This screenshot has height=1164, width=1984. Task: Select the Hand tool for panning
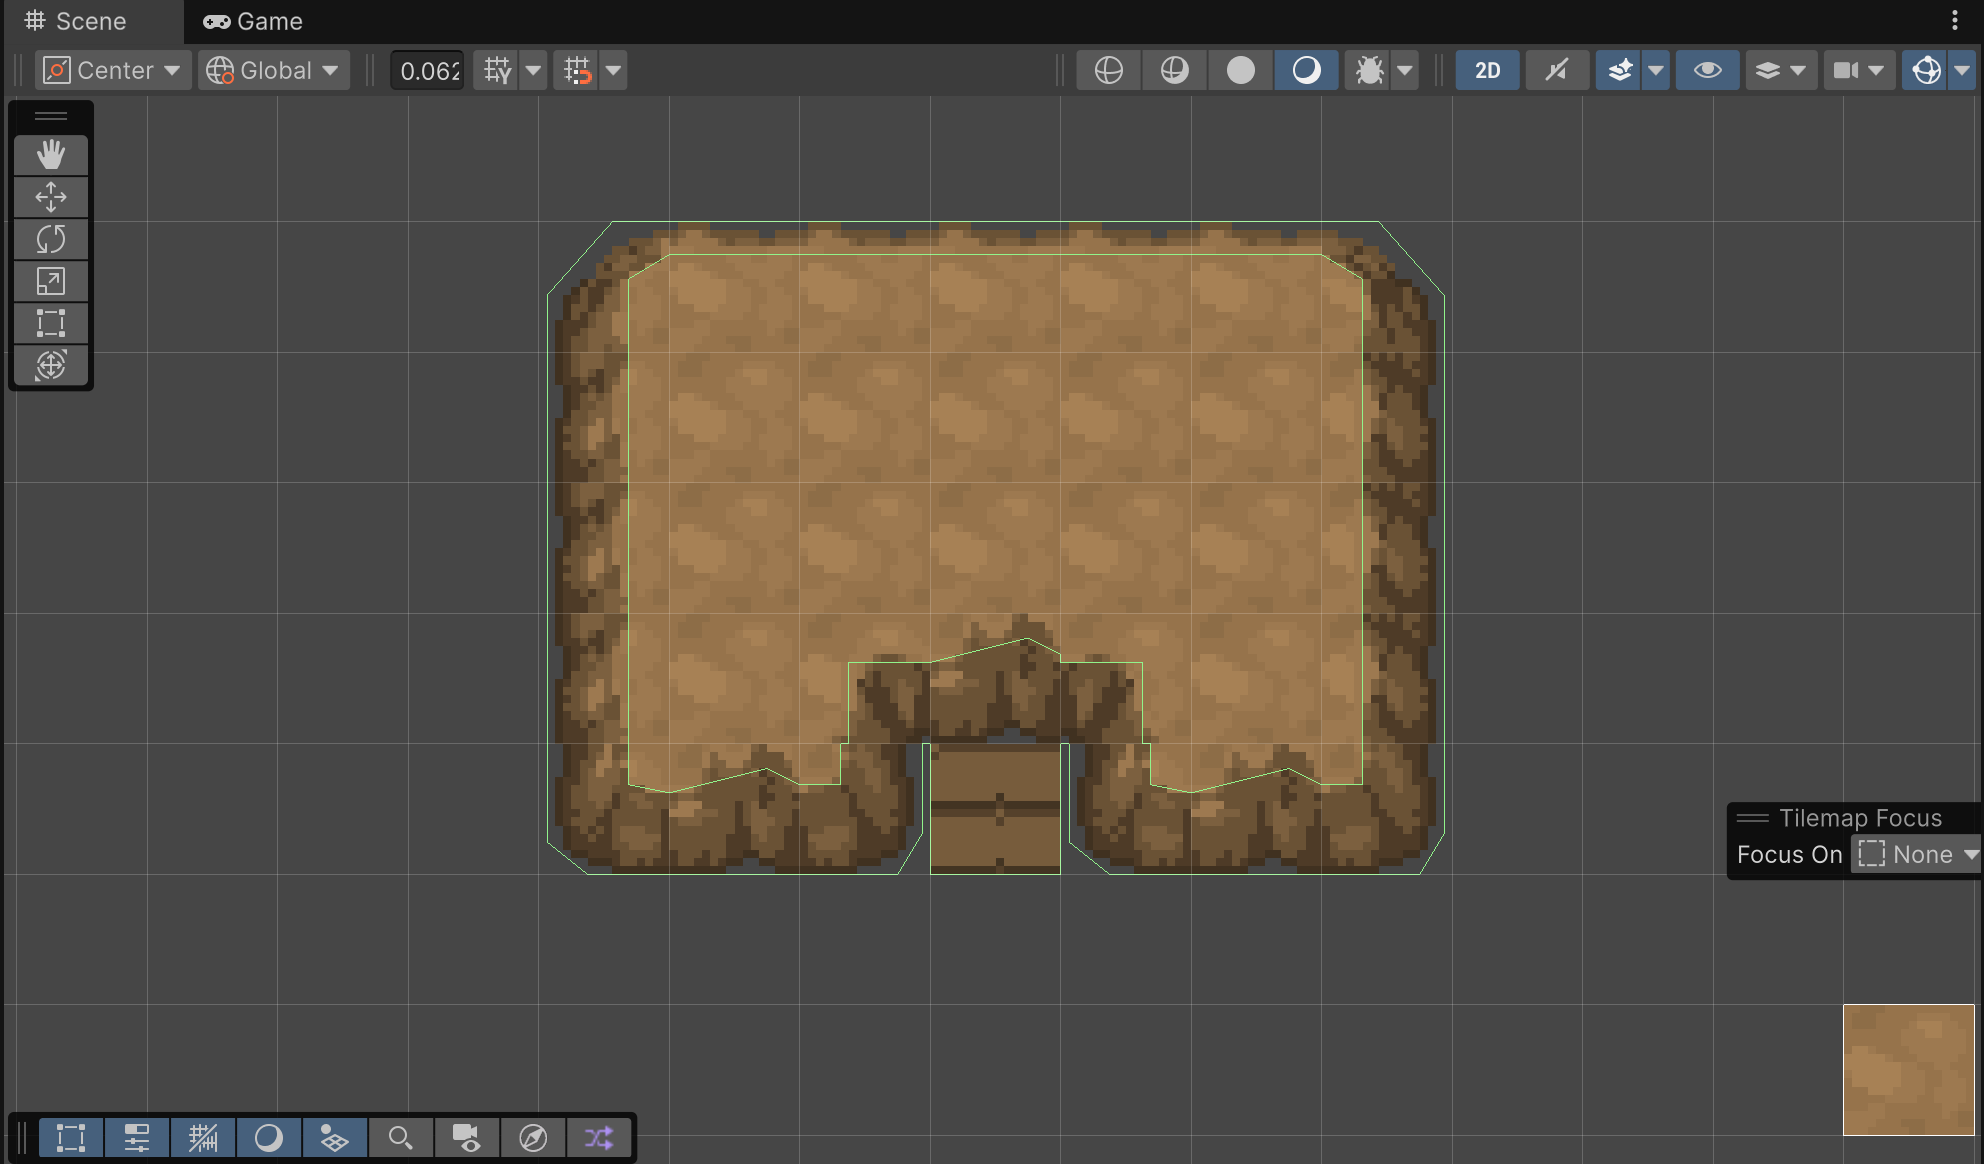[51, 155]
